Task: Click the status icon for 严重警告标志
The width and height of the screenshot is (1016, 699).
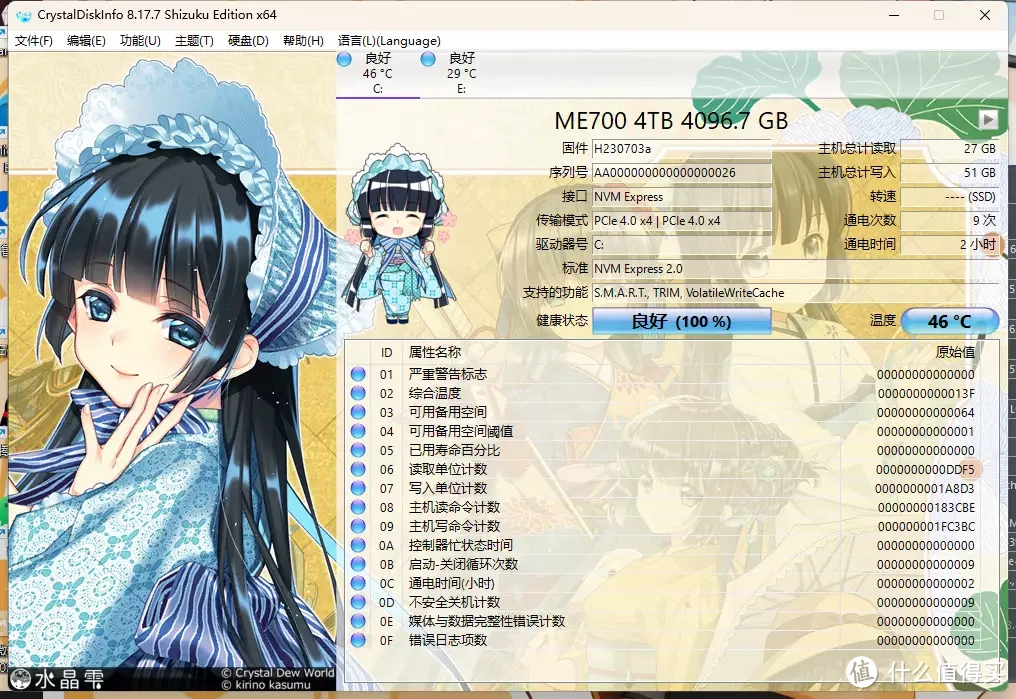Action: tap(358, 374)
